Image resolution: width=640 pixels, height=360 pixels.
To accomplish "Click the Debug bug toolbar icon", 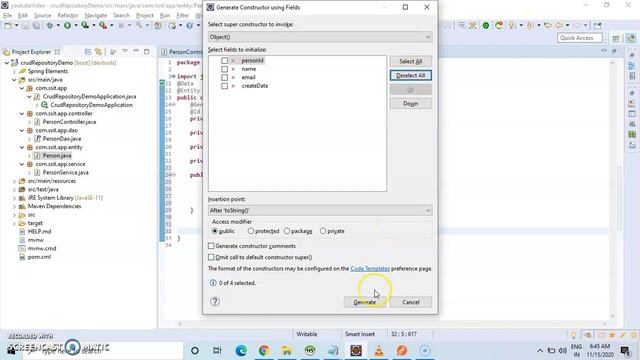I will (x=50, y=25).
